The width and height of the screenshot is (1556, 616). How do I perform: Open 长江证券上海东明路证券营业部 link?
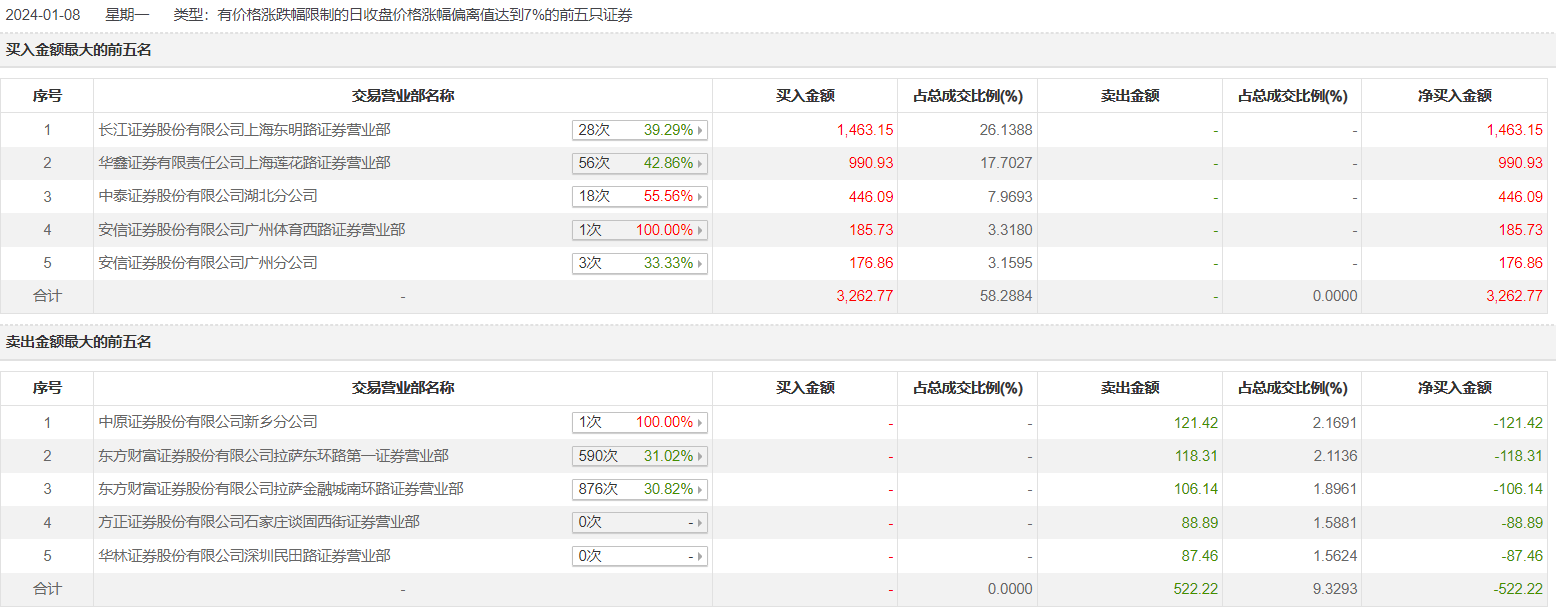[245, 130]
